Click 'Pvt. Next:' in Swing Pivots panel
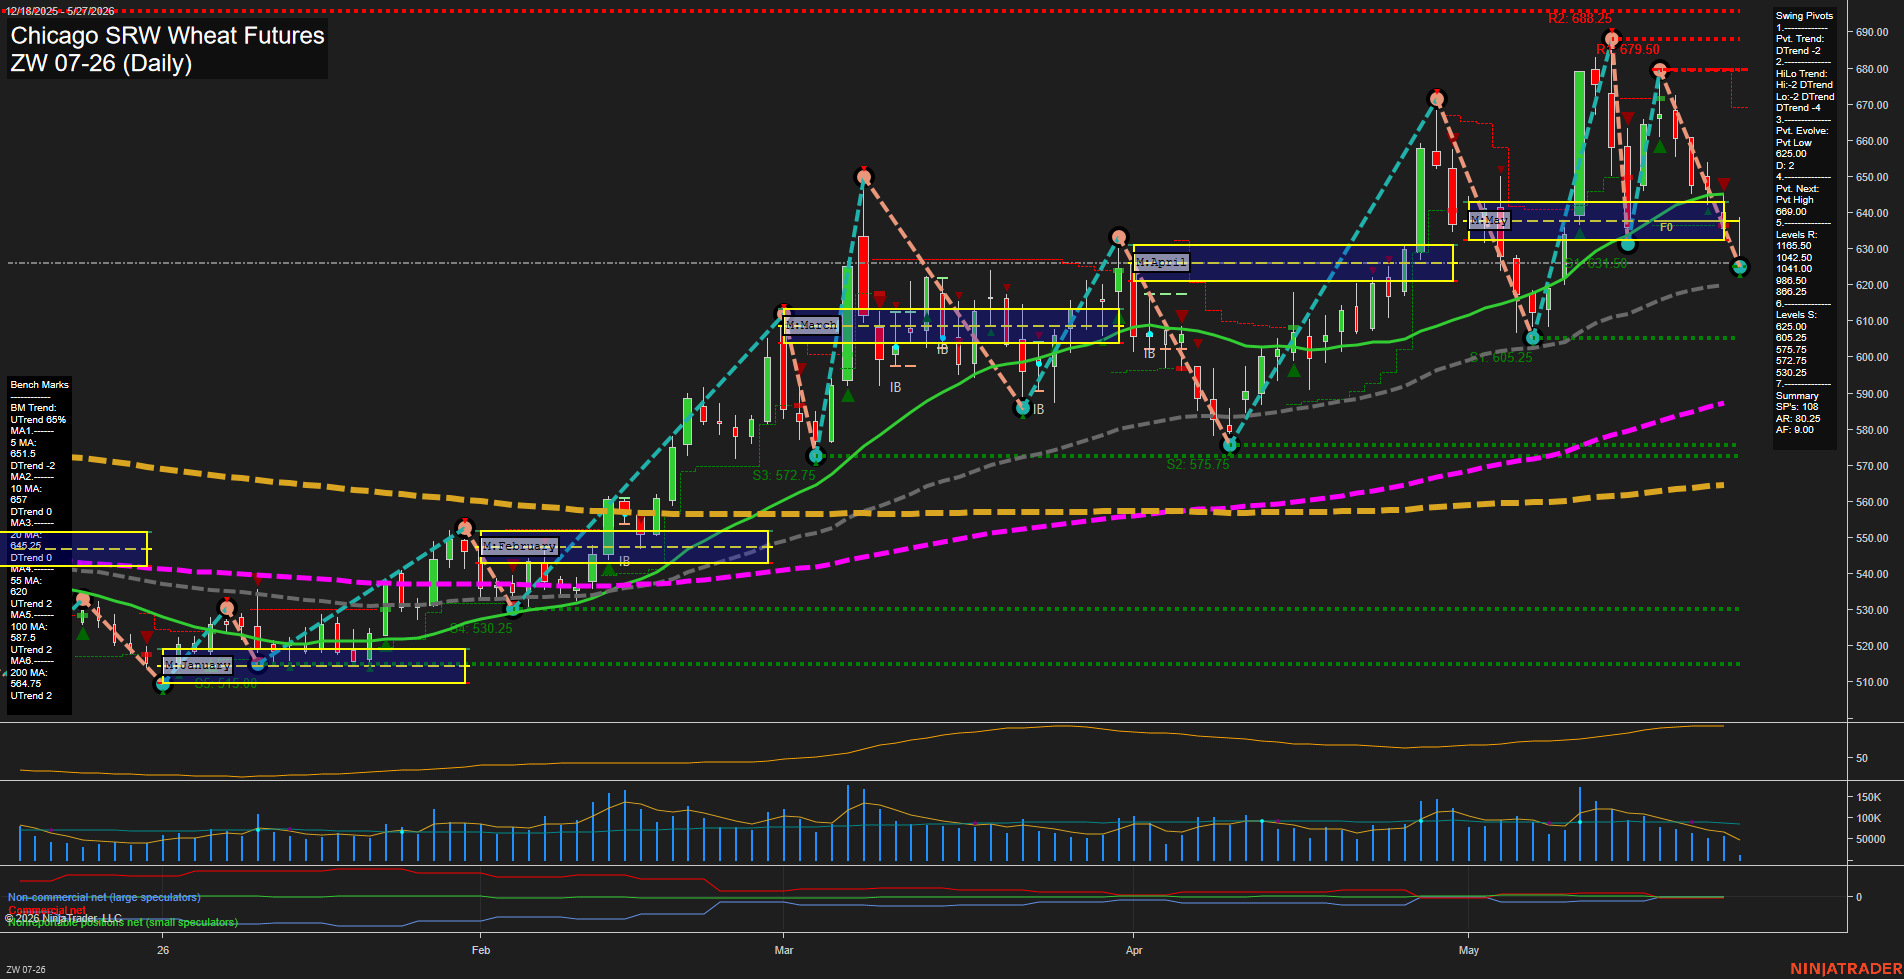 (x=1797, y=189)
